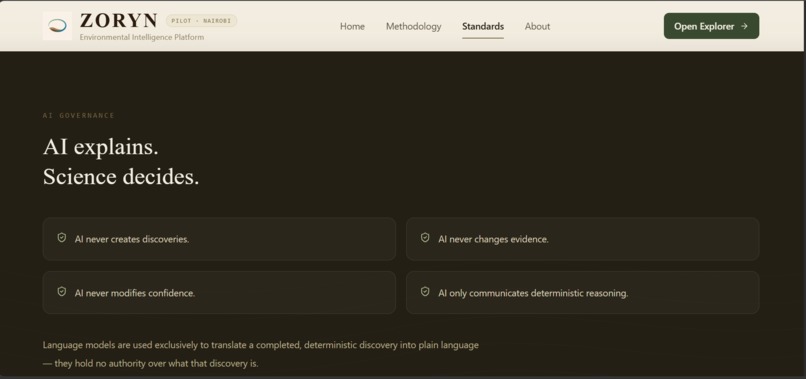Go to the Home page
806x379 pixels.
click(352, 26)
